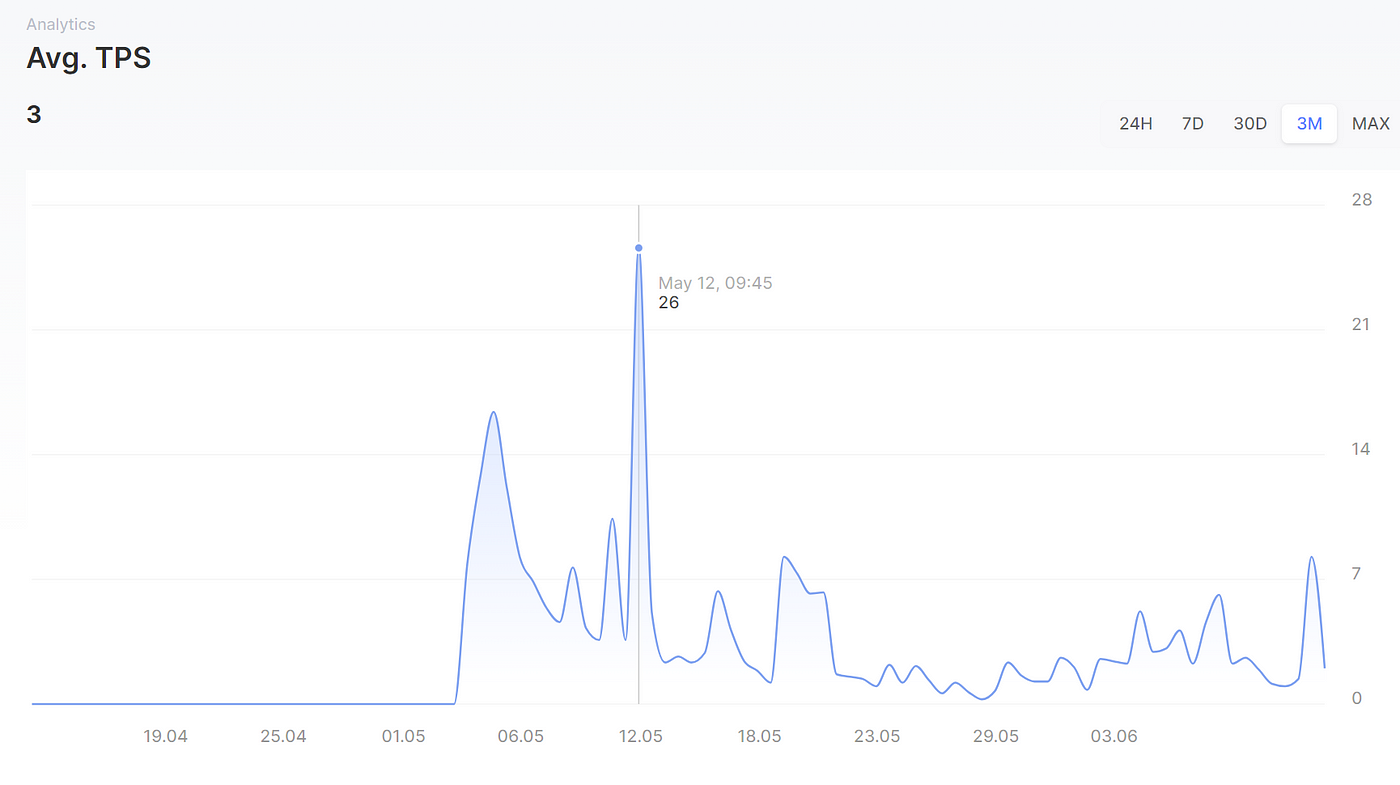
Task: Click the 25.04 x-axis date label
Action: pyautogui.click(x=283, y=737)
